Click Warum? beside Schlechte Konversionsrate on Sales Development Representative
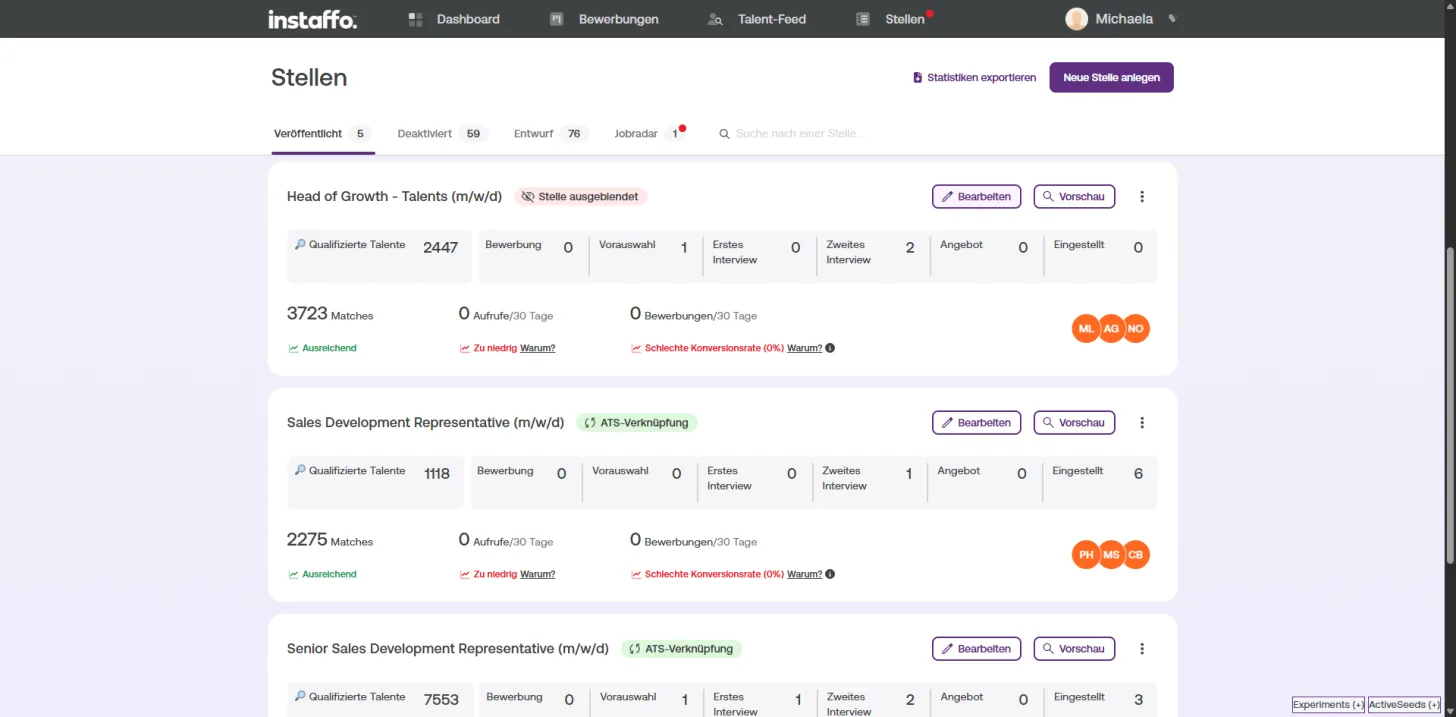 805,574
